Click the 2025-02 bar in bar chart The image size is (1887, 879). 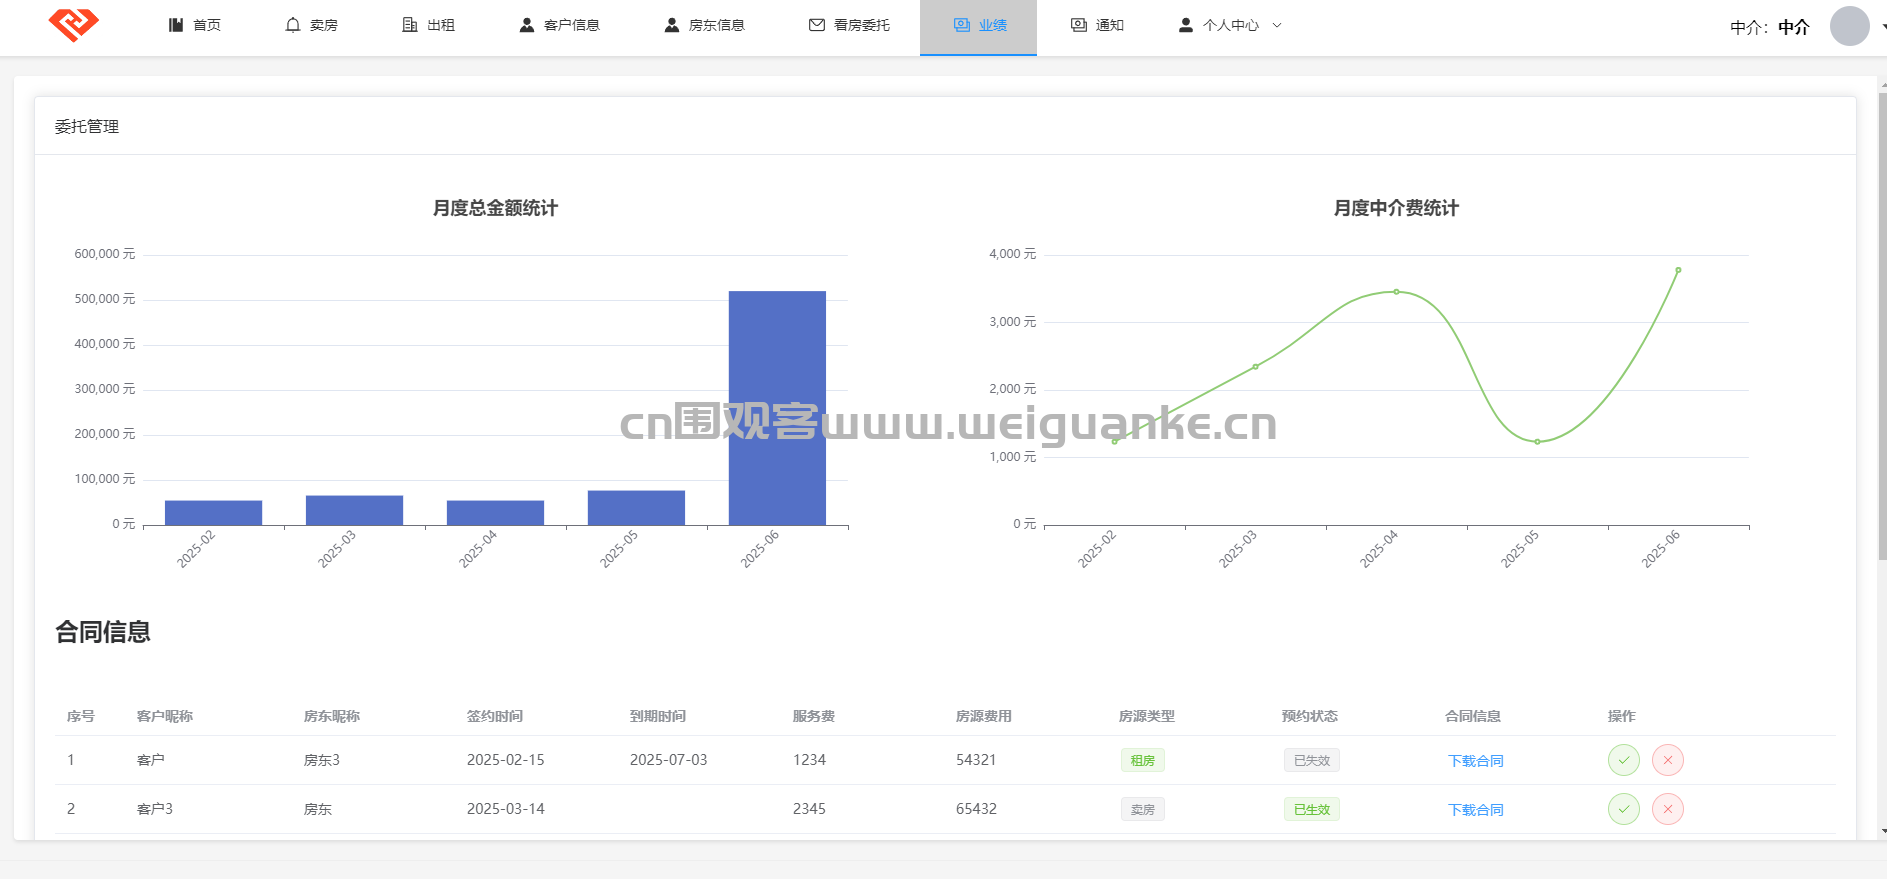coord(213,513)
